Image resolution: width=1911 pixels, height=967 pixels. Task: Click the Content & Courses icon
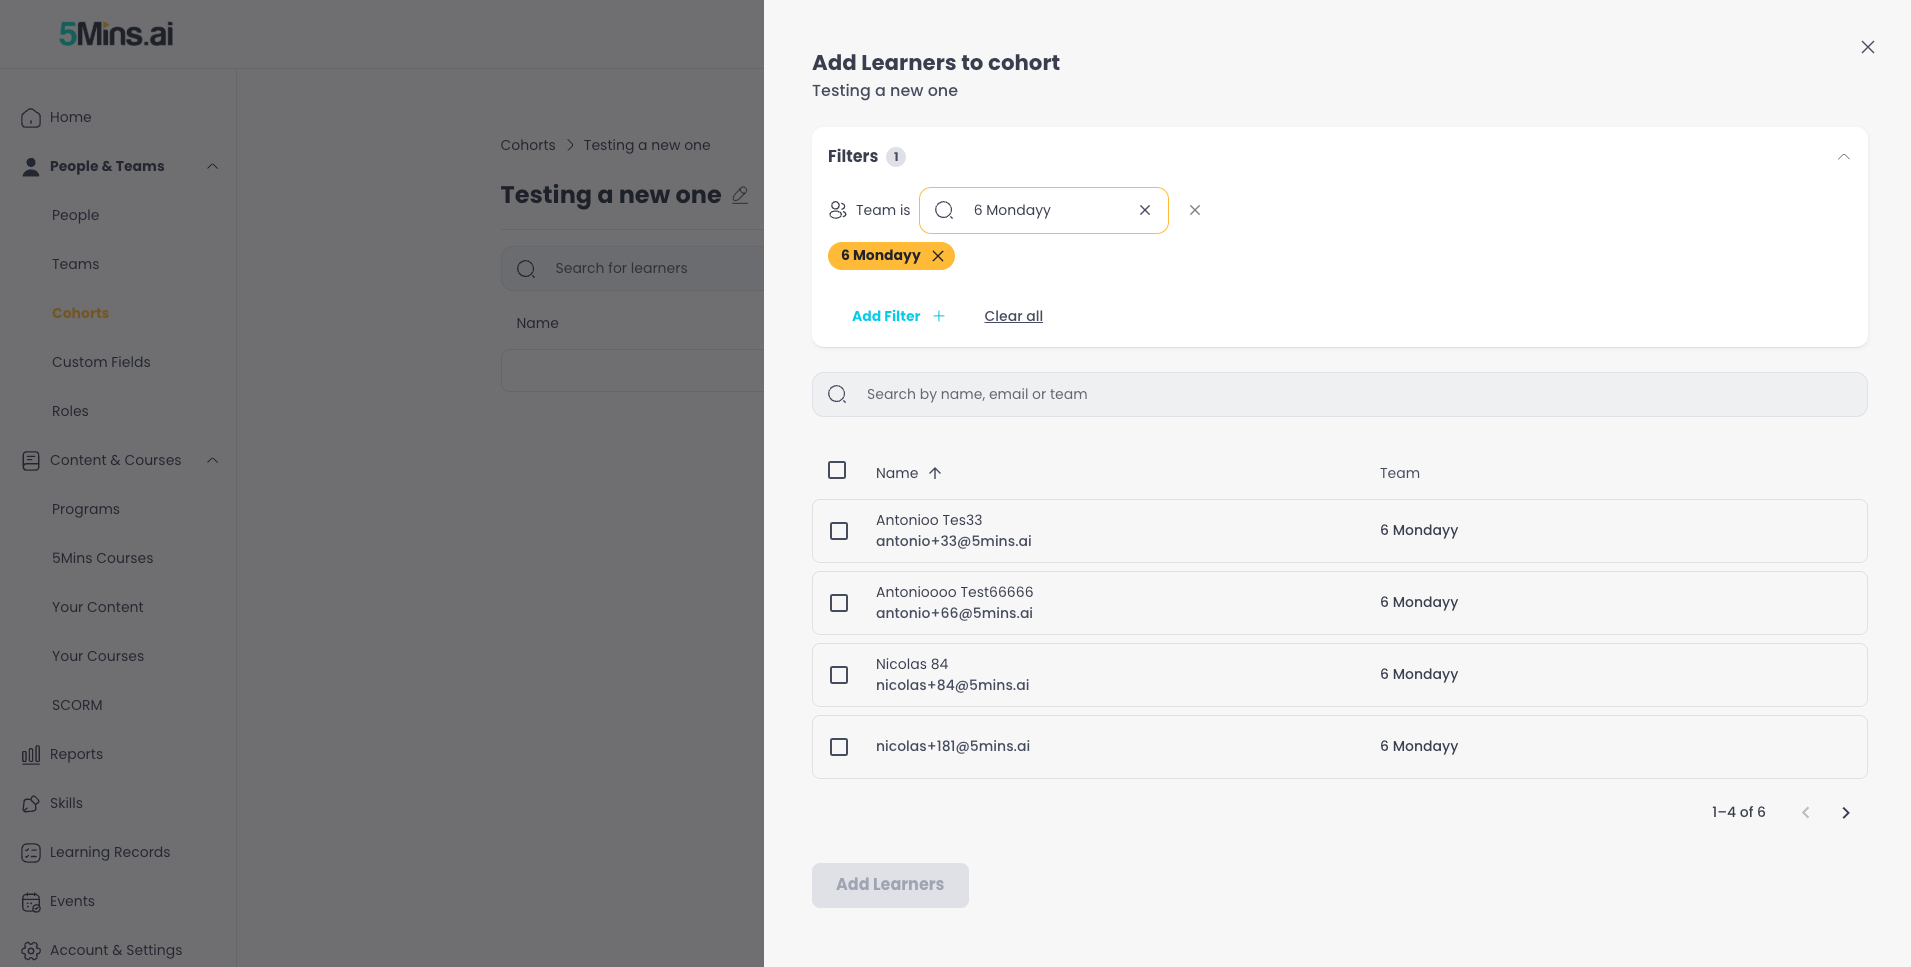(x=31, y=460)
